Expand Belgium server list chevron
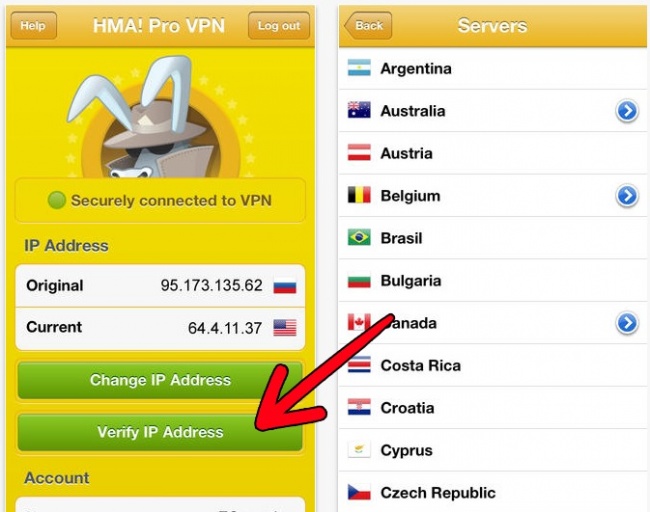Image resolution: width=650 pixels, height=512 pixels. click(627, 195)
